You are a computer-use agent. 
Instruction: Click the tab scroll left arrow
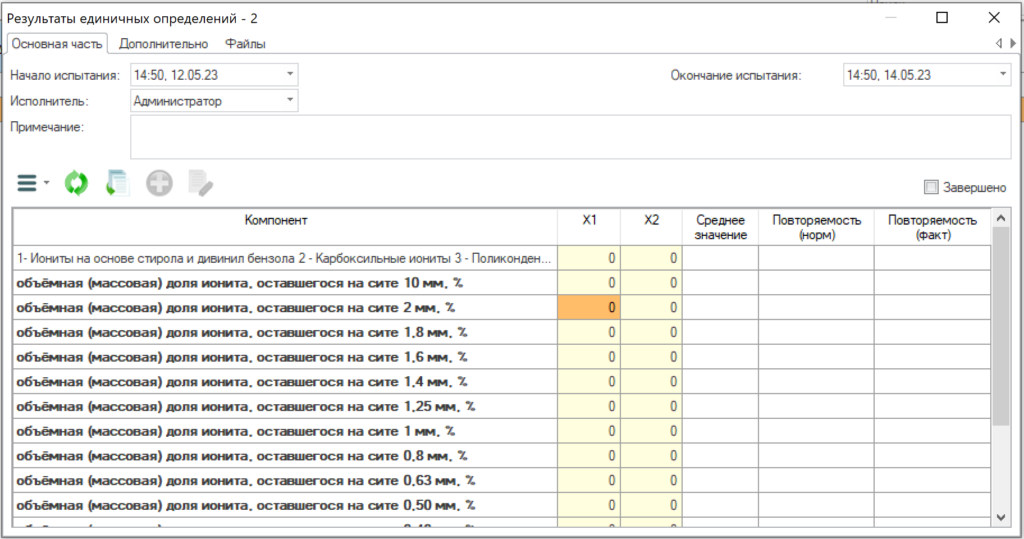(999, 43)
